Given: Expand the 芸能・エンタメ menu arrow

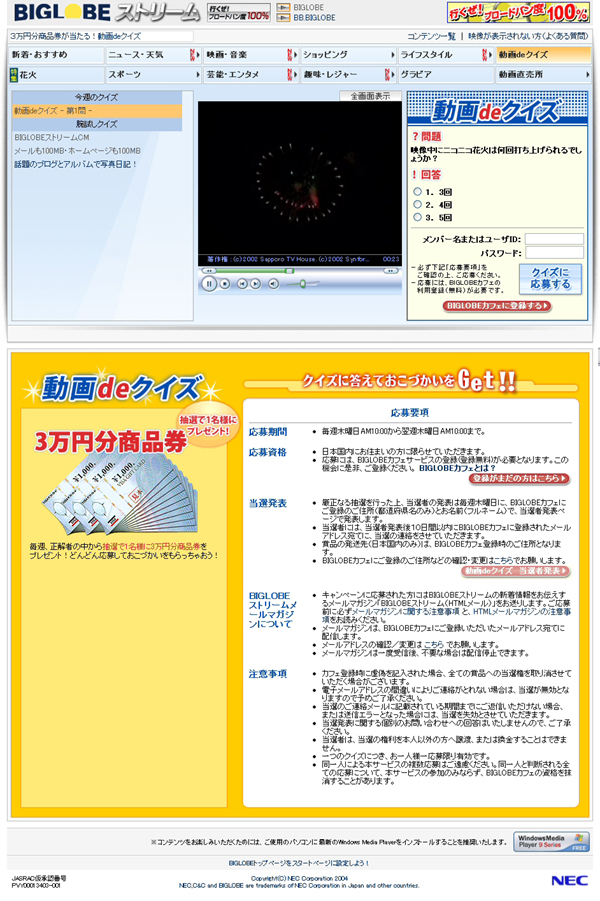Looking at the screenshot, I should 295,75.
